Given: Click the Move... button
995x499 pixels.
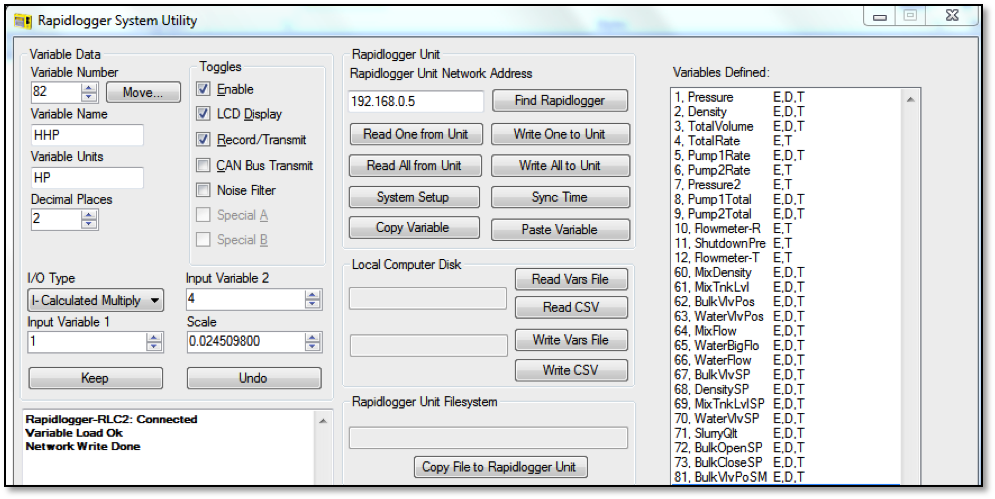Looking at the screenshot, I should [143, 93].
